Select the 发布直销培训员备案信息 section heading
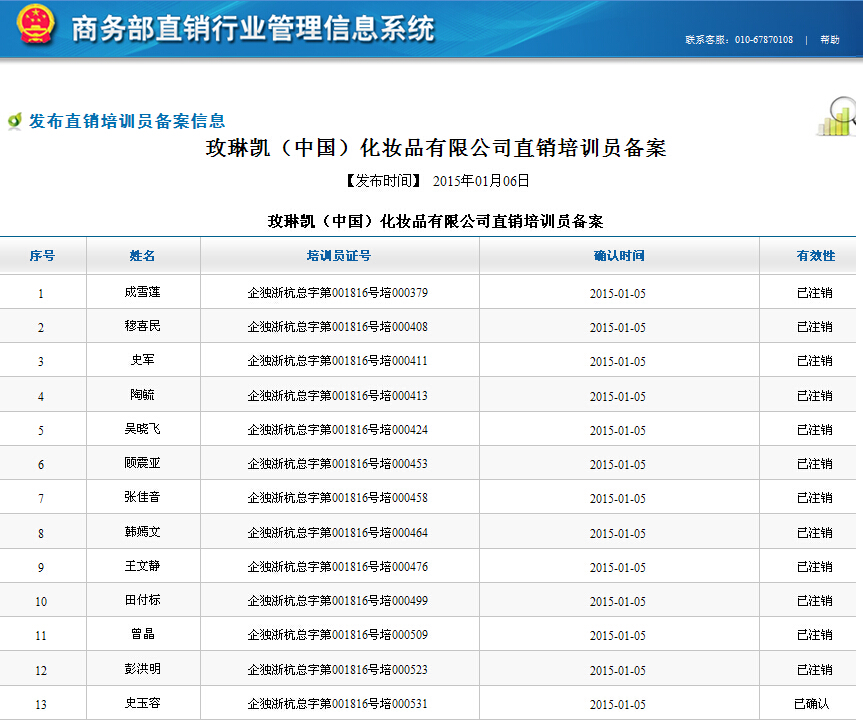863x720 pixels. click(127, 121)
